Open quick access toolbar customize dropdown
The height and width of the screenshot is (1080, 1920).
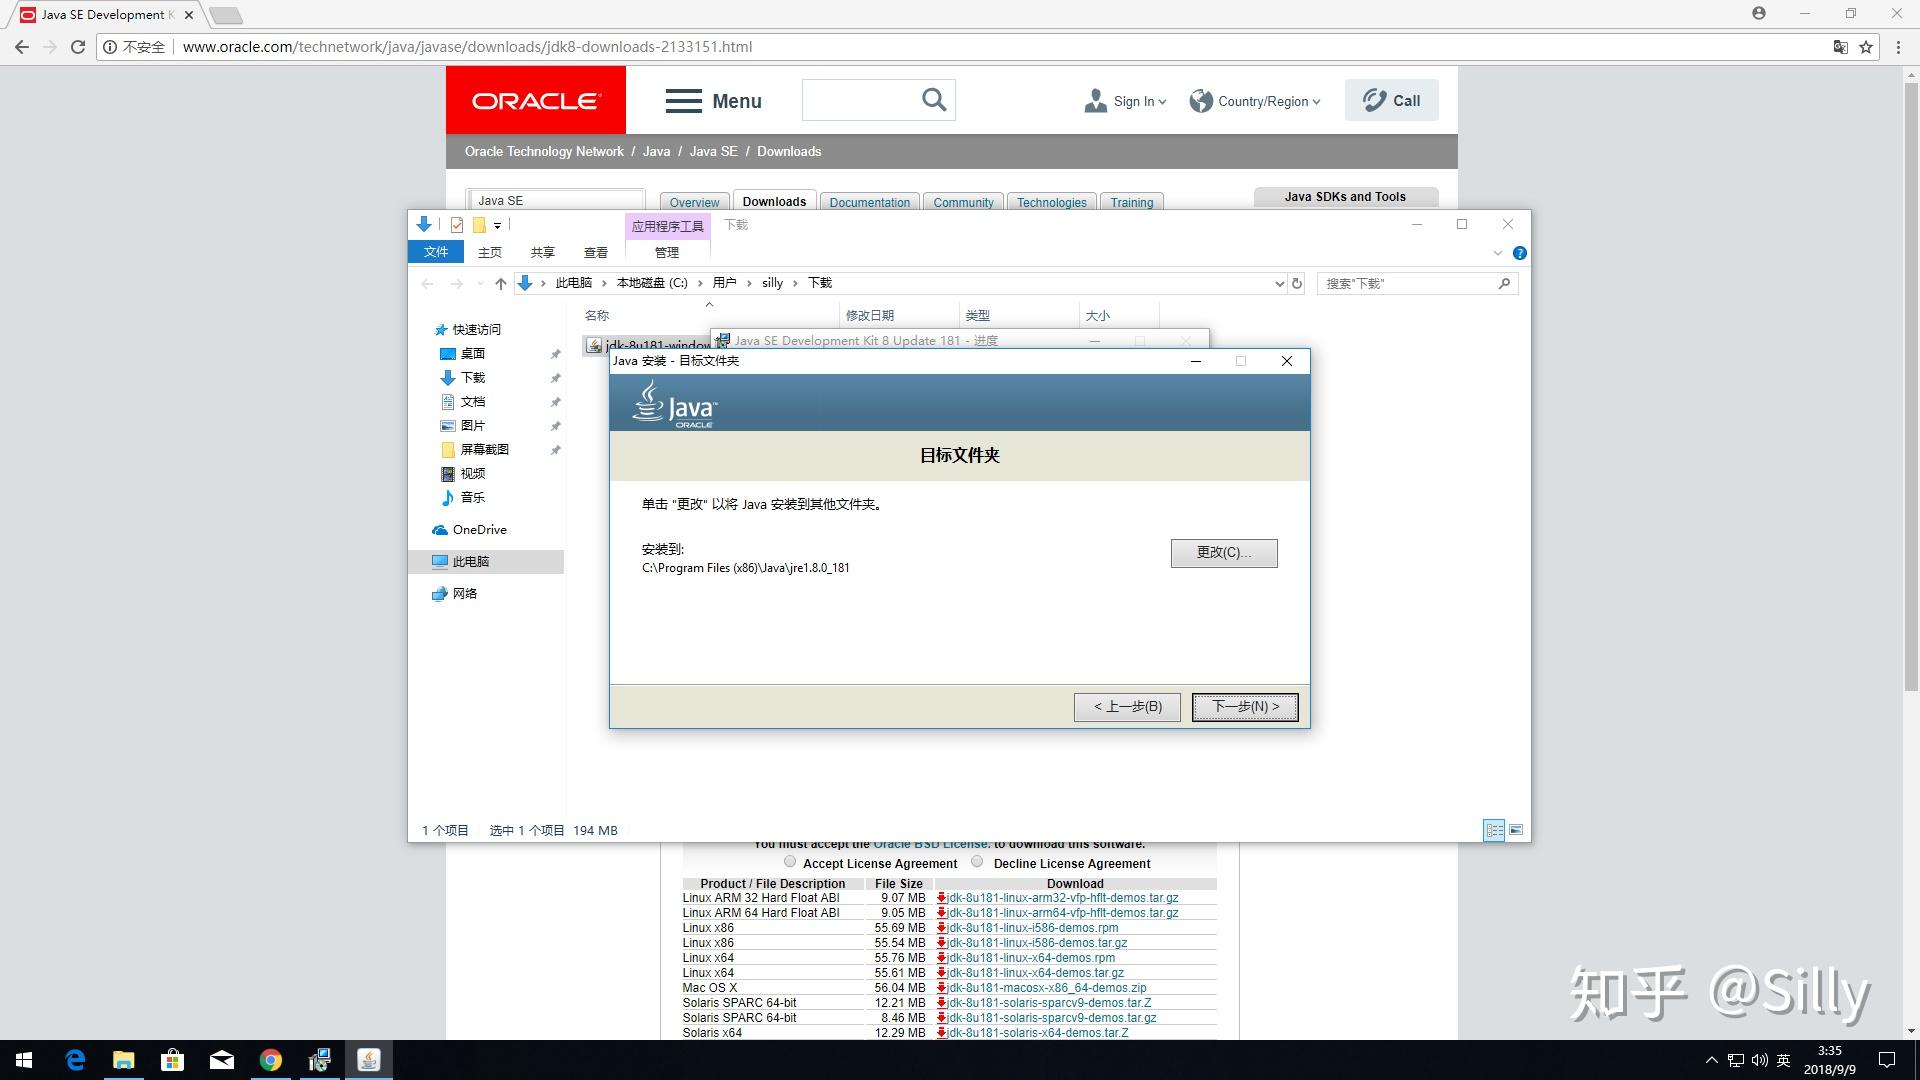pyautogui.click(x=497, y=225)
